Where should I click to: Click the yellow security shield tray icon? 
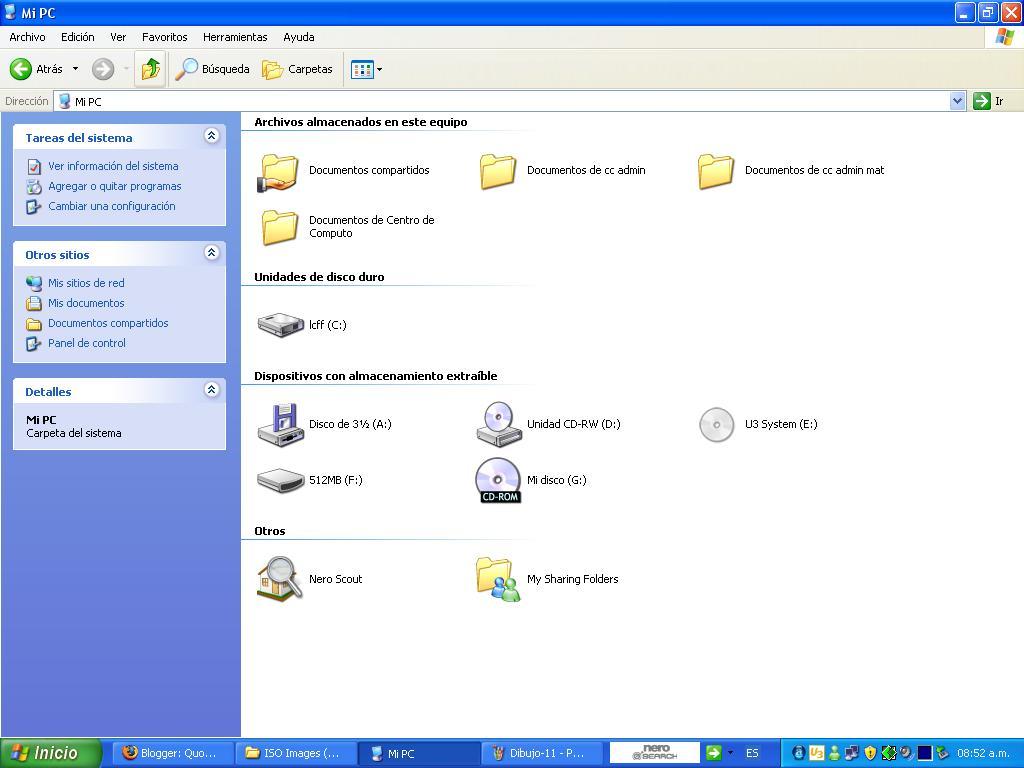click(x=870, y=753)
